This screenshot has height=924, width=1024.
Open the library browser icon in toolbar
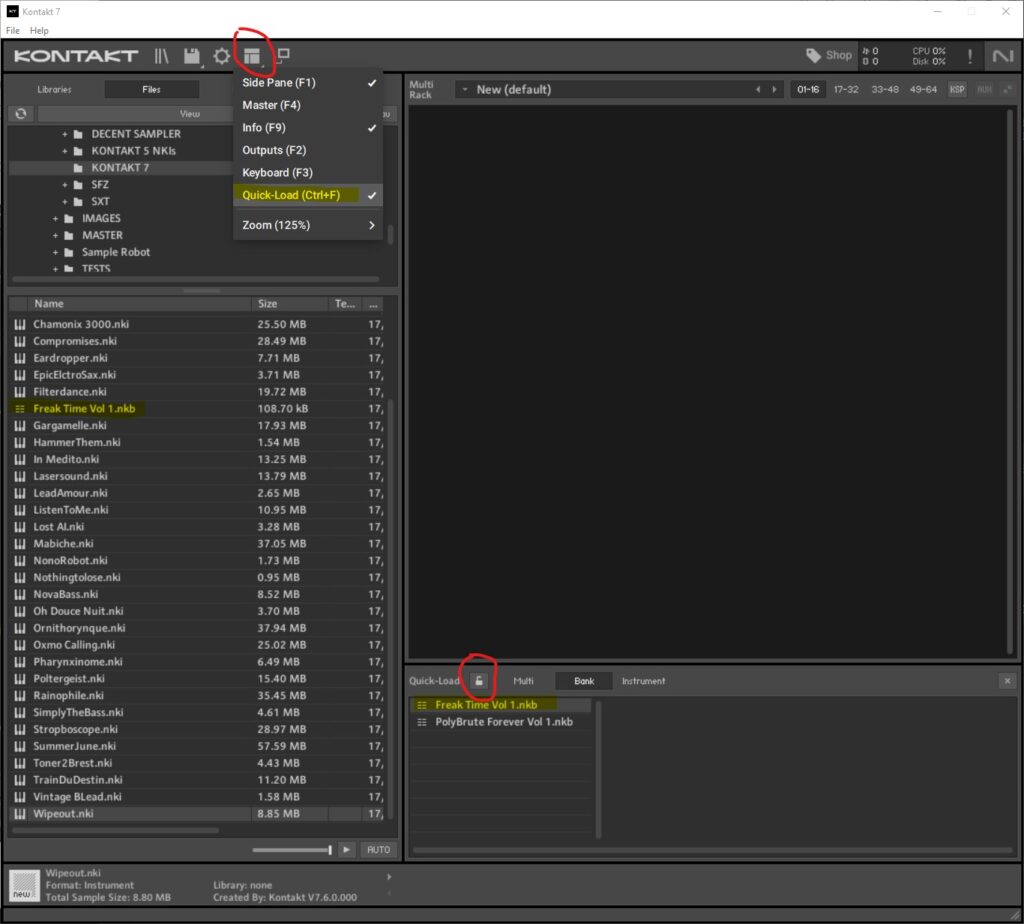(x=161, y=56)
